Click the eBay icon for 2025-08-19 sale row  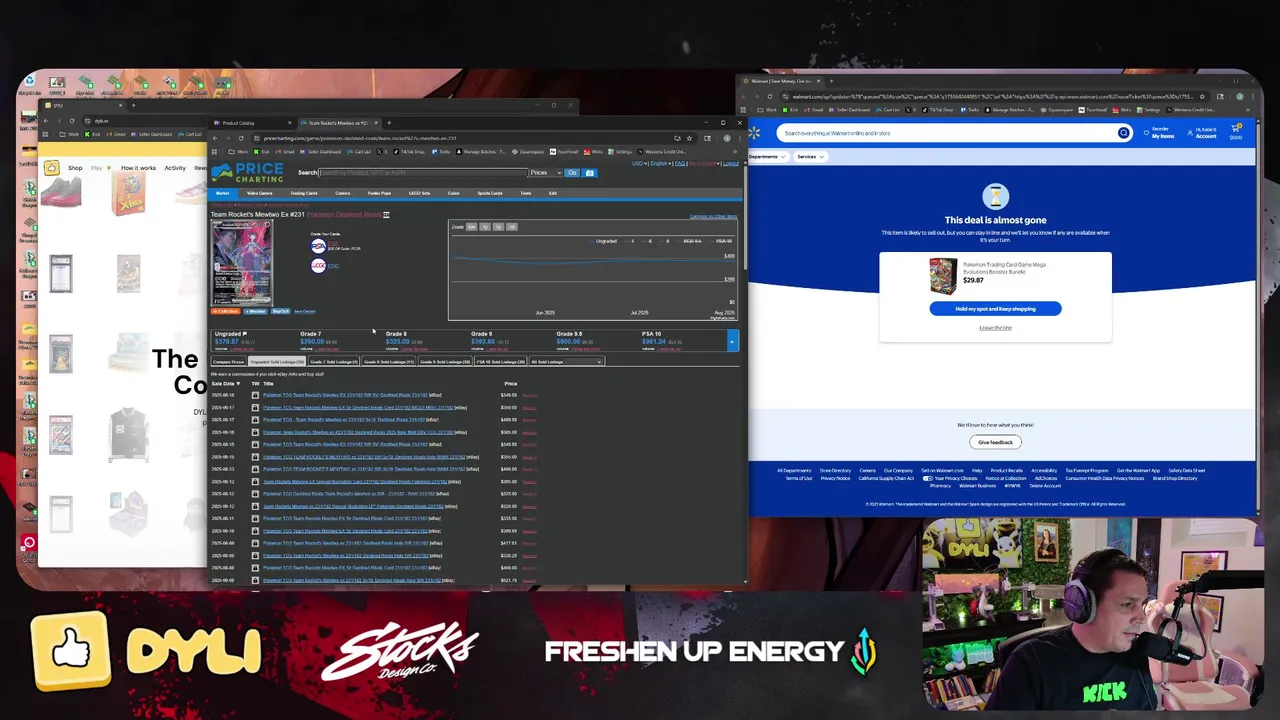tap(255, 395)
